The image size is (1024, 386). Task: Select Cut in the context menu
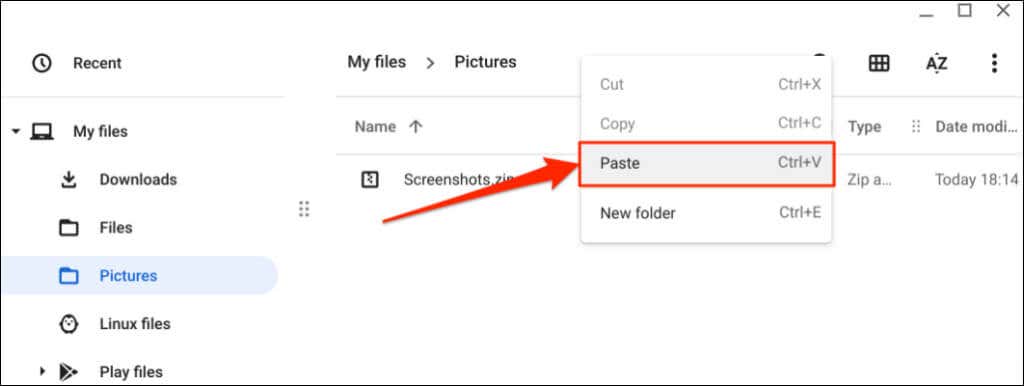707,84
